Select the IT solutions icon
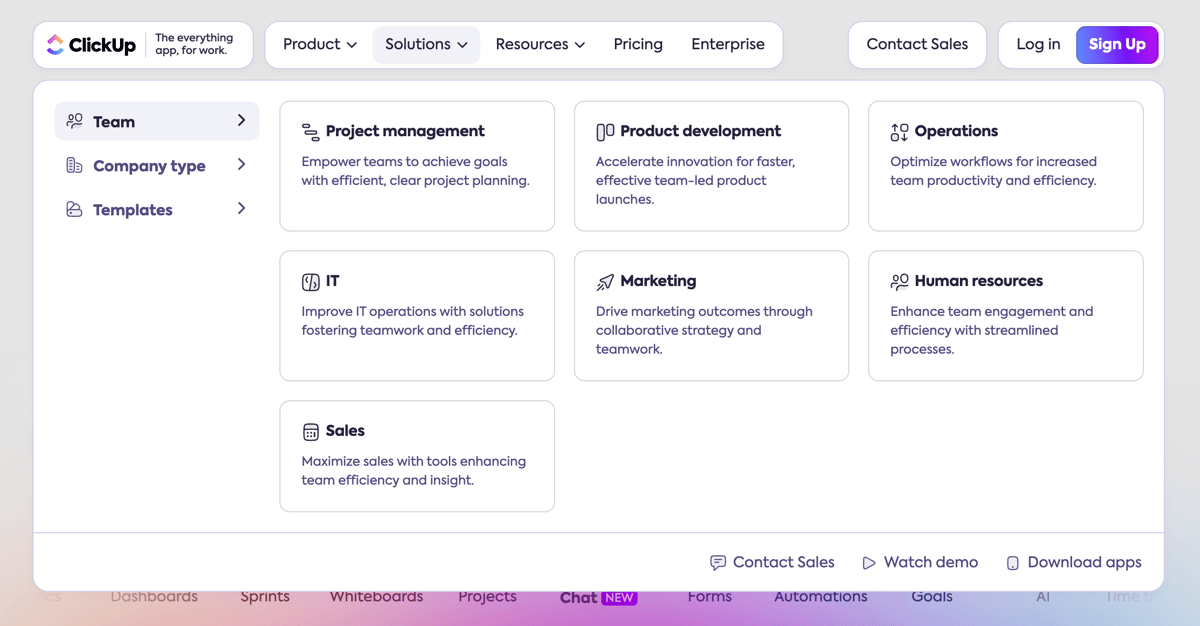 [x=309, y=281]
